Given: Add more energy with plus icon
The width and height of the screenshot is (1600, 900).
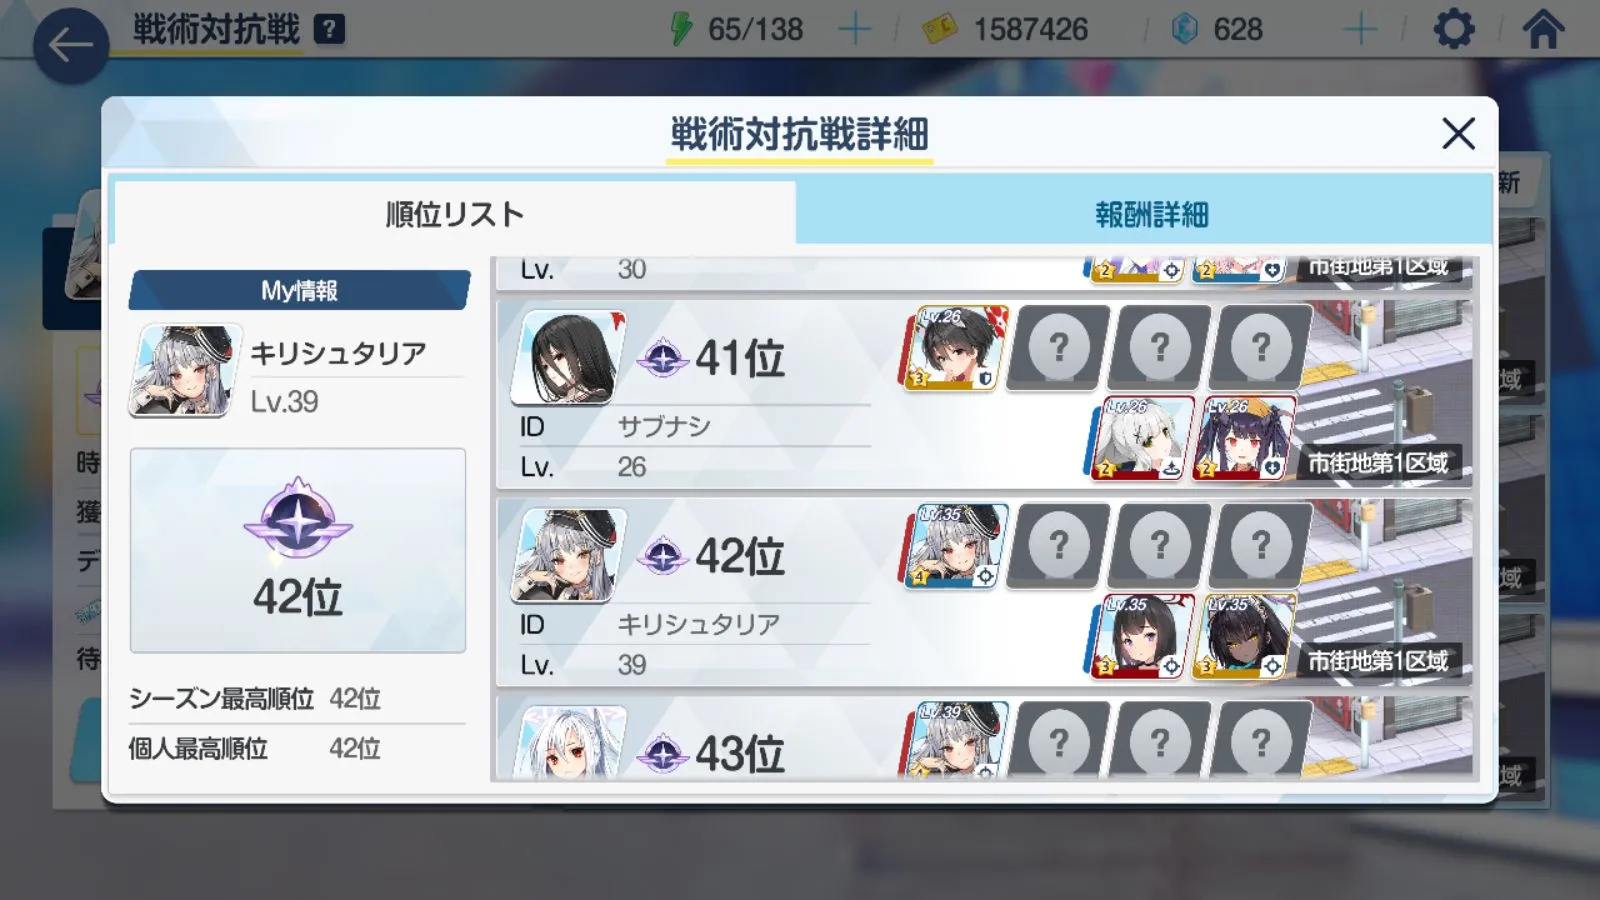Looking at the screenshot, I should [854, 29].
